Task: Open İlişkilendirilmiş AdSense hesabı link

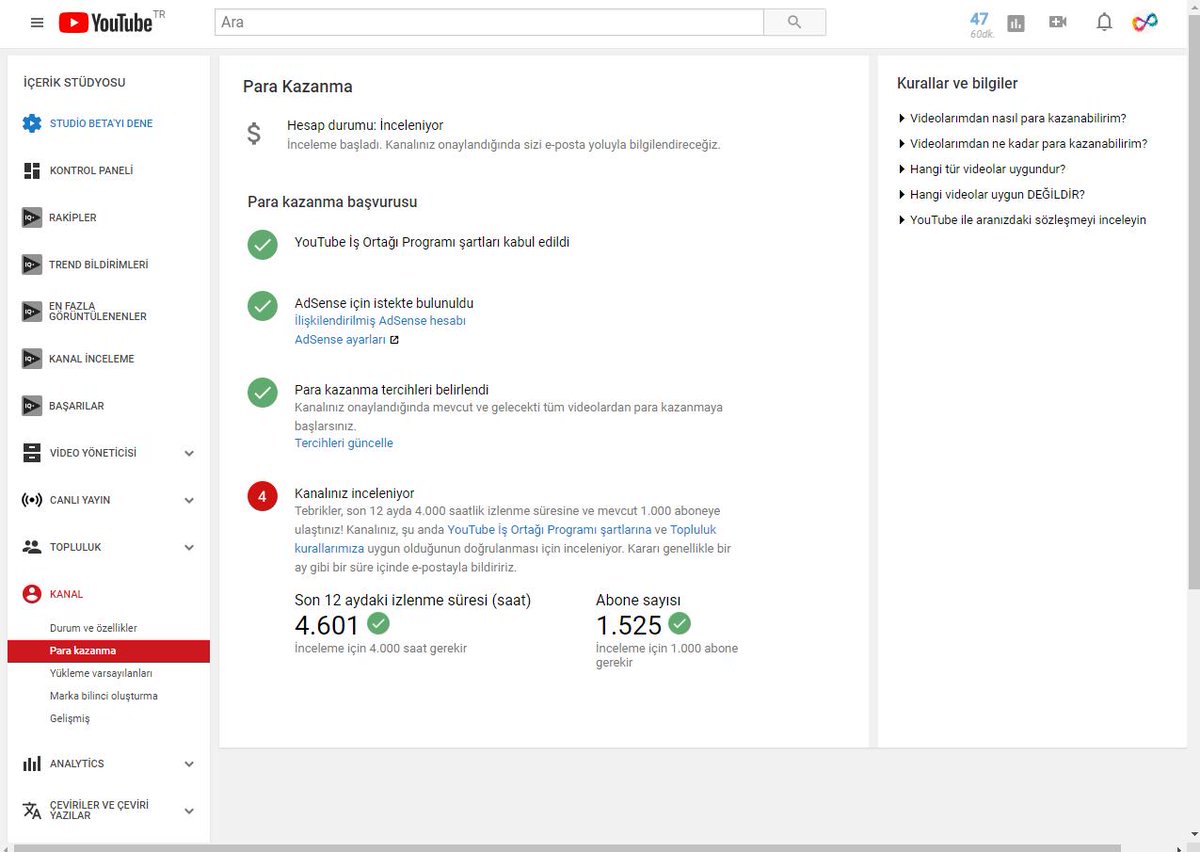Action: click(380, 321)
